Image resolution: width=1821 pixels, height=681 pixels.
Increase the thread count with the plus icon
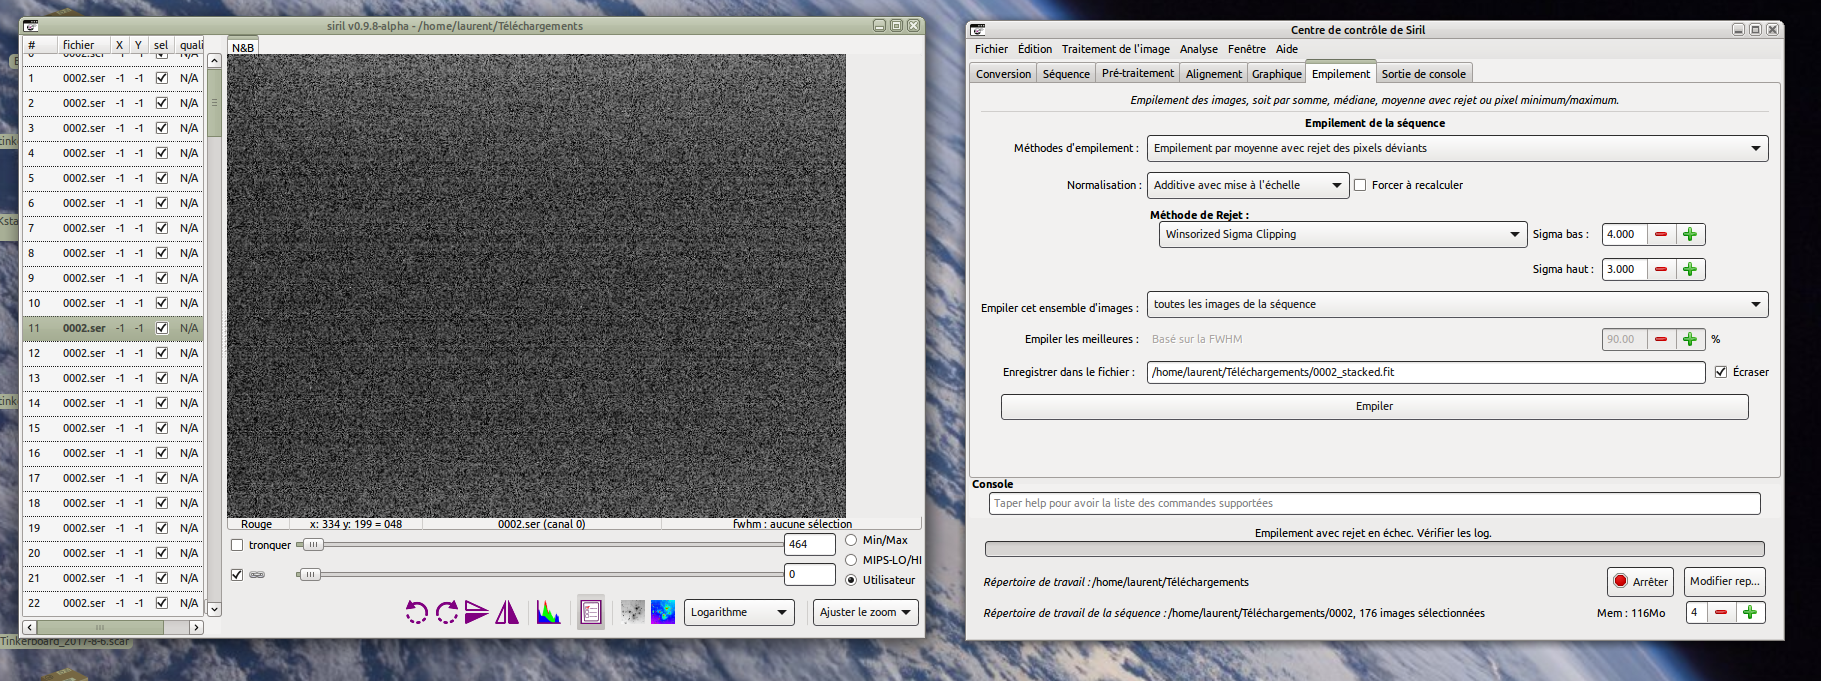pyautogui.click(x=1750, y=612)
